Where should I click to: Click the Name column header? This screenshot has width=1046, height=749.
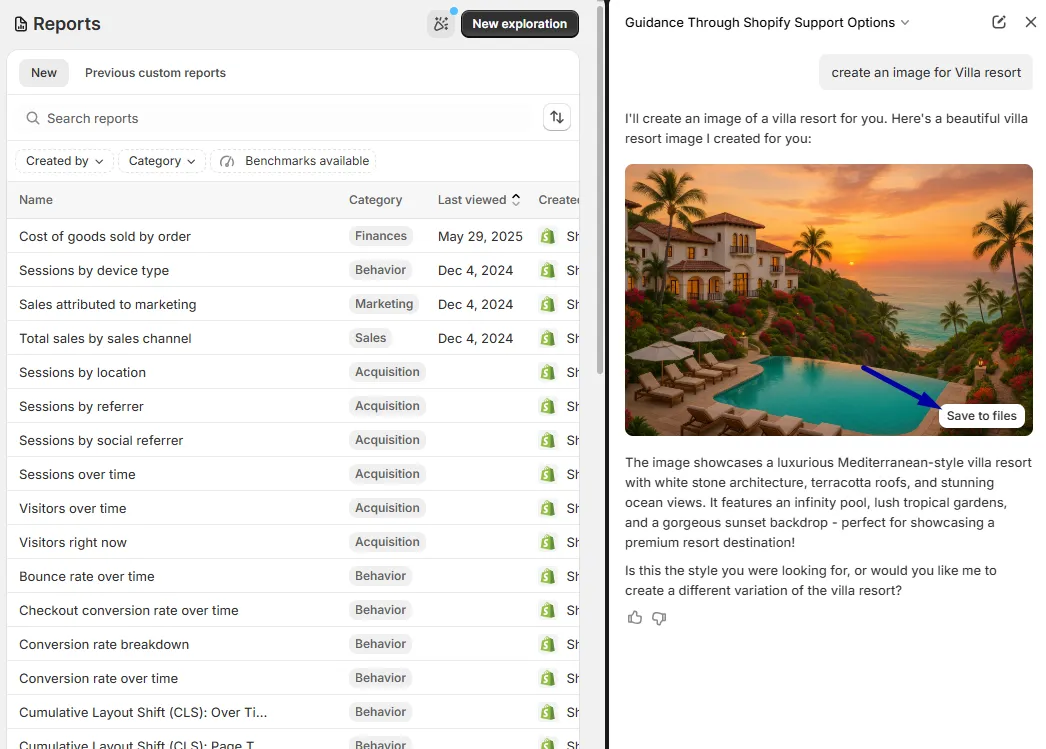pyautogui.click(x=36, y=199)
